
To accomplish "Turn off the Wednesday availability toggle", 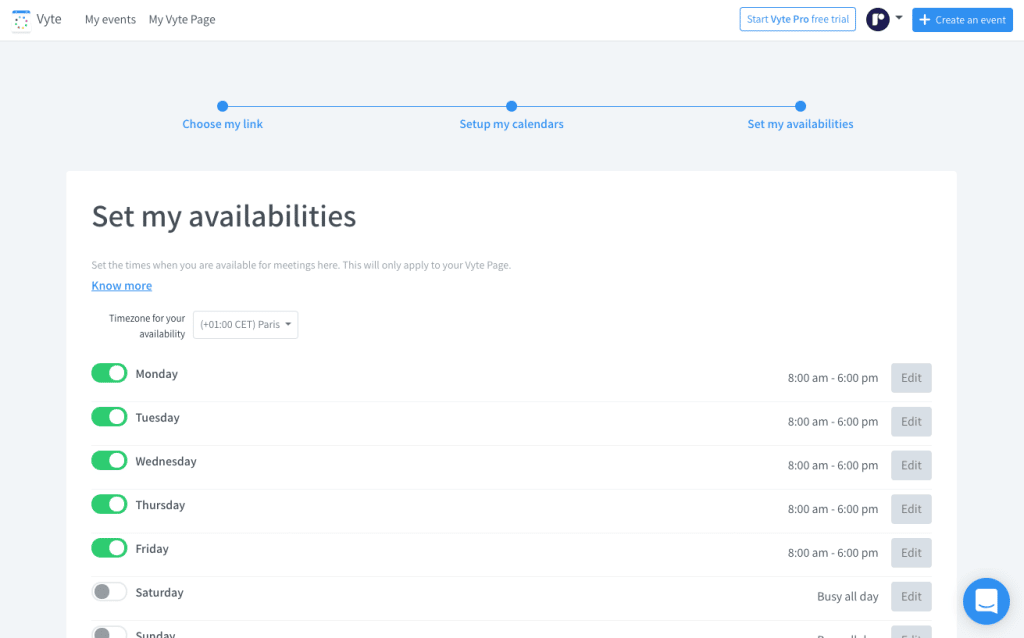I will click(x=109, y=460).
